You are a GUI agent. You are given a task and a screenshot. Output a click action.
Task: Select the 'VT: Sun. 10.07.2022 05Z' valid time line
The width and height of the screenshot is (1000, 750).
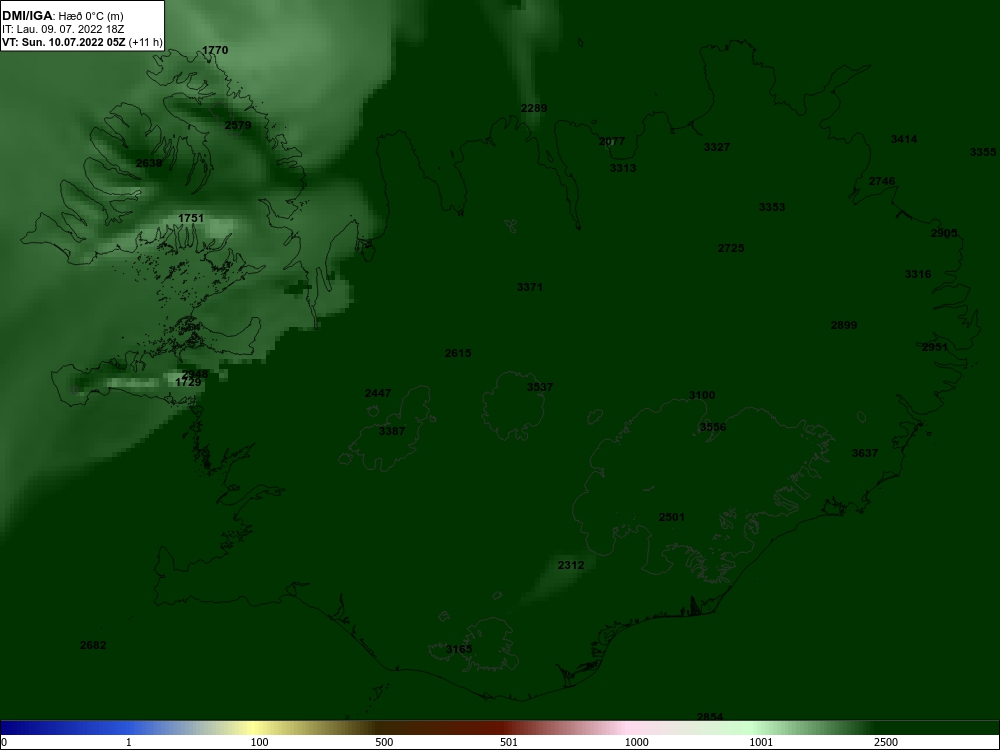(x=64, y=43)
